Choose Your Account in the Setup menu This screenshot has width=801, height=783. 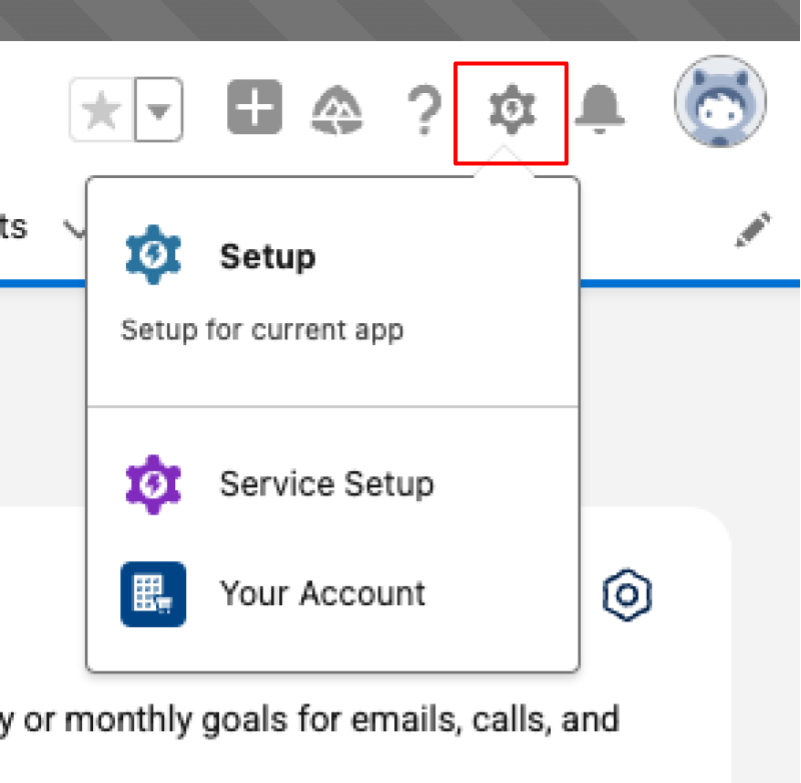point(322,593)
